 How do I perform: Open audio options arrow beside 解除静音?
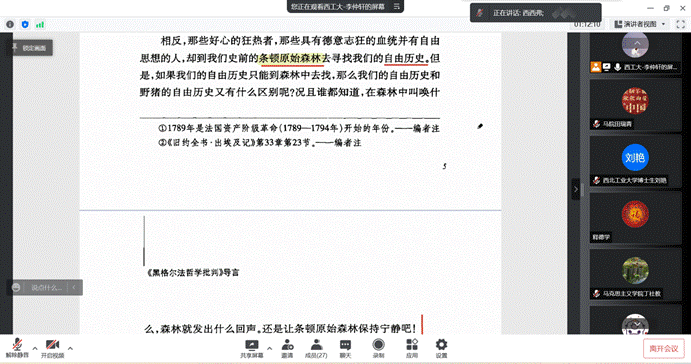[x=35, y=348]
